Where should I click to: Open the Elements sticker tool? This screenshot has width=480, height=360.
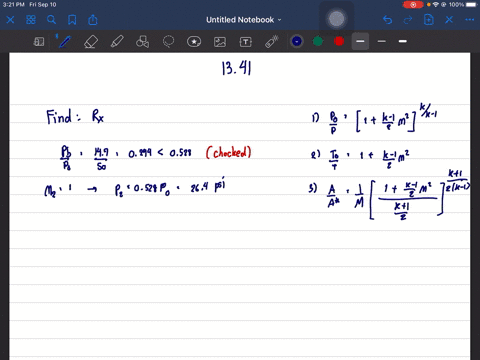(x=194, y=42)
